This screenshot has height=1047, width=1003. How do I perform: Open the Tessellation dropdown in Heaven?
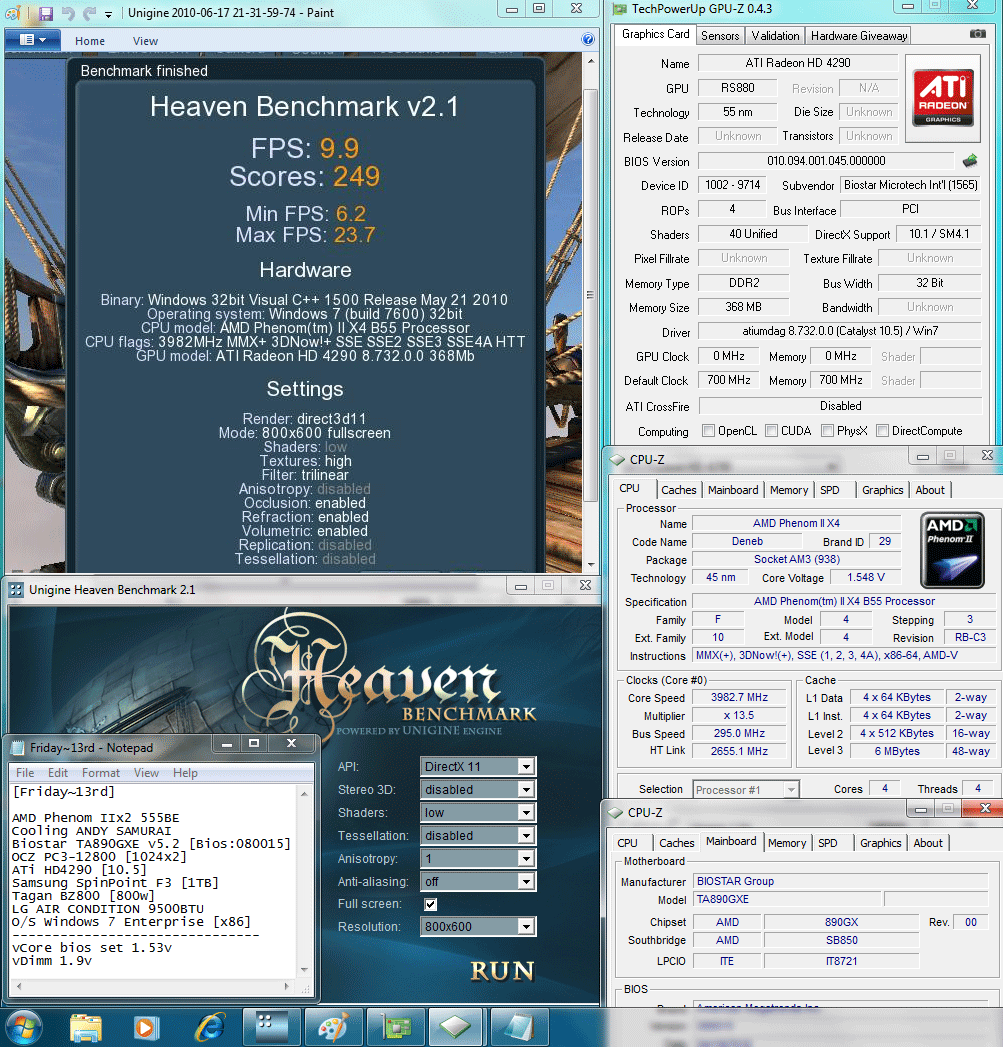477,836
